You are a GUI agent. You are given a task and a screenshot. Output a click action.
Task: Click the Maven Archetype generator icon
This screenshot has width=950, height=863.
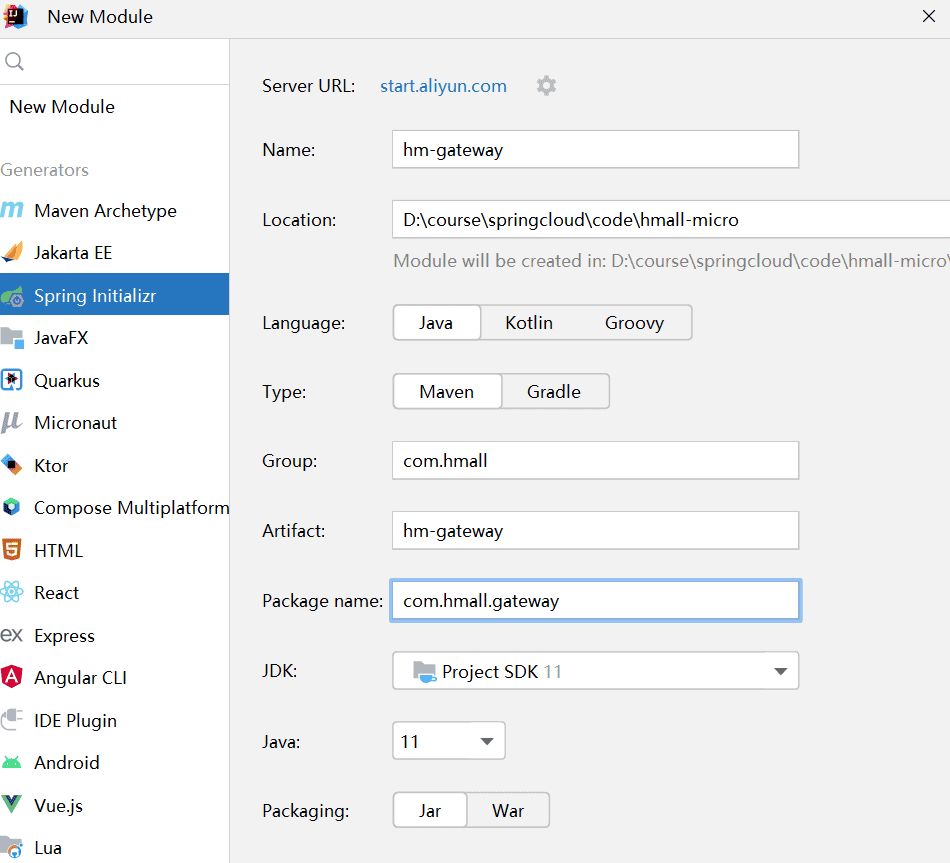click(13, 211)
